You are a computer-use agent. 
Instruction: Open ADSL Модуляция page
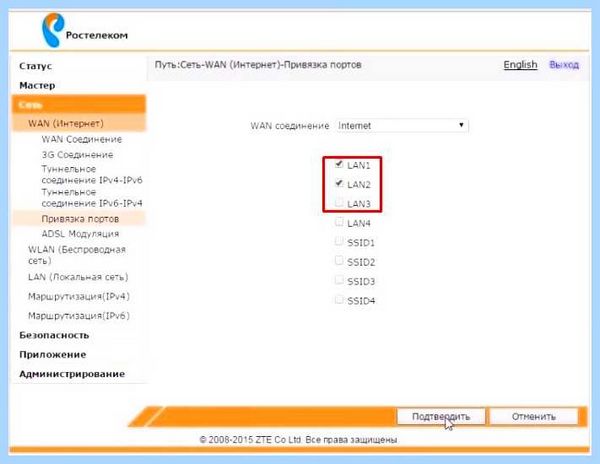click(x=80, y=234)
